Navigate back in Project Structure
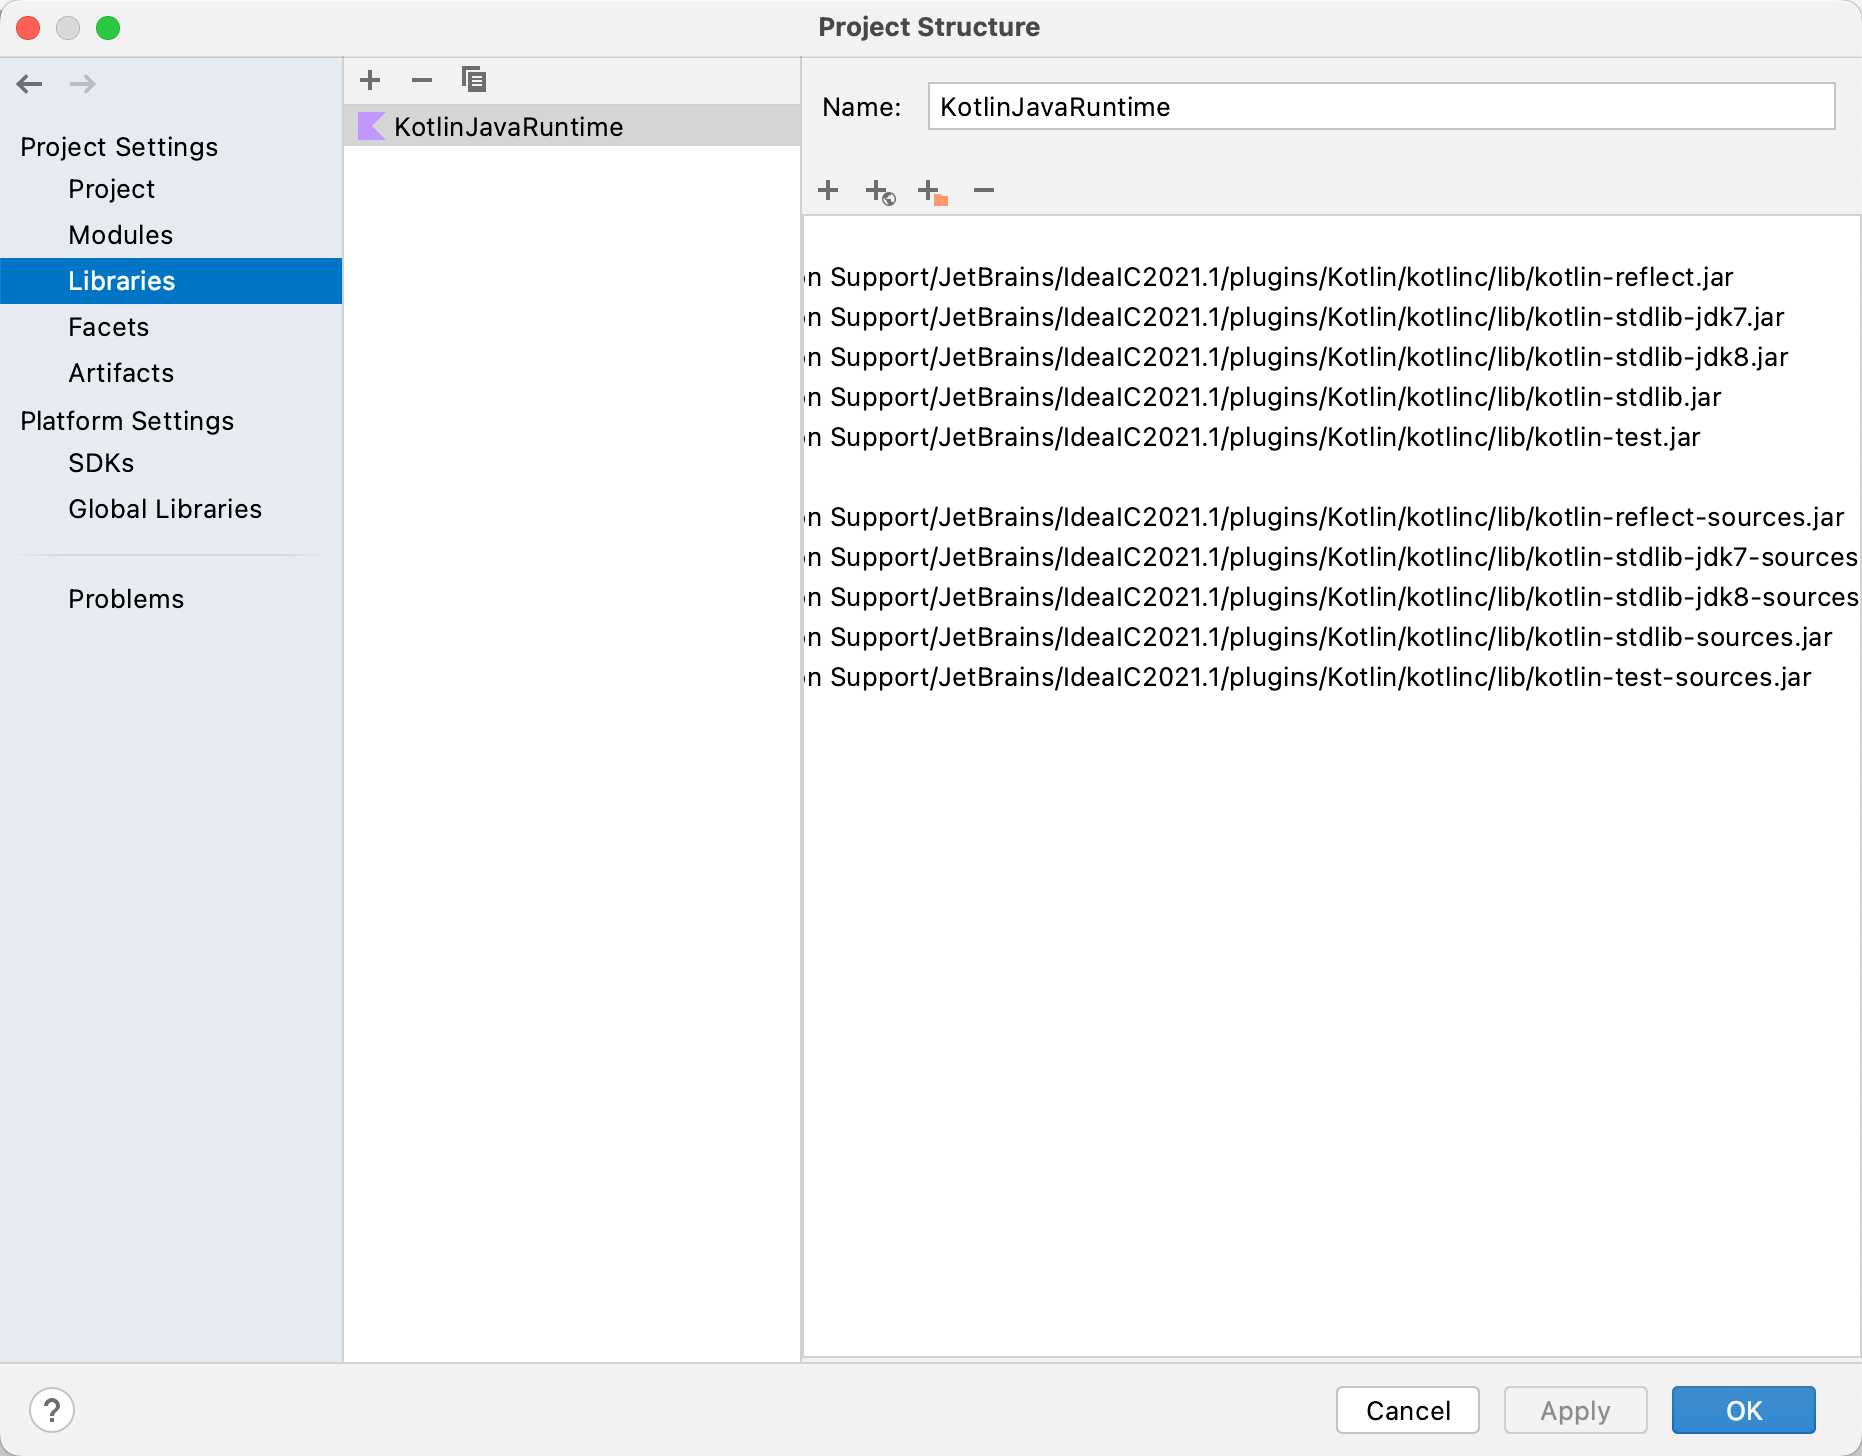Screen dimensions: 1862x1456 point(30,84)
